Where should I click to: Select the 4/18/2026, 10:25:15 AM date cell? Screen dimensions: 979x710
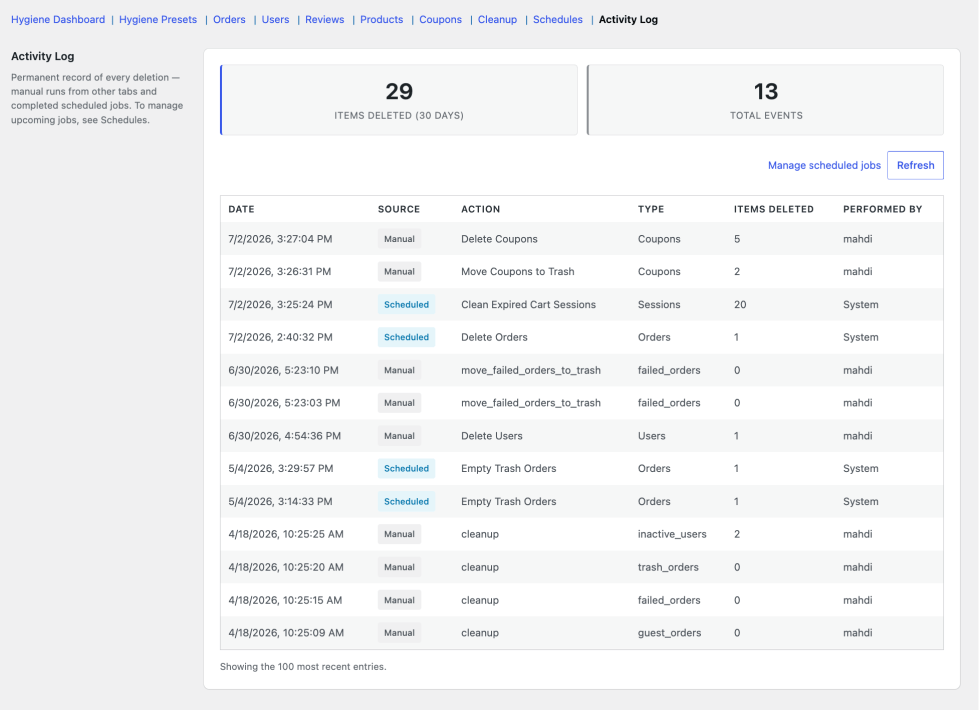(x=285, y=600)
